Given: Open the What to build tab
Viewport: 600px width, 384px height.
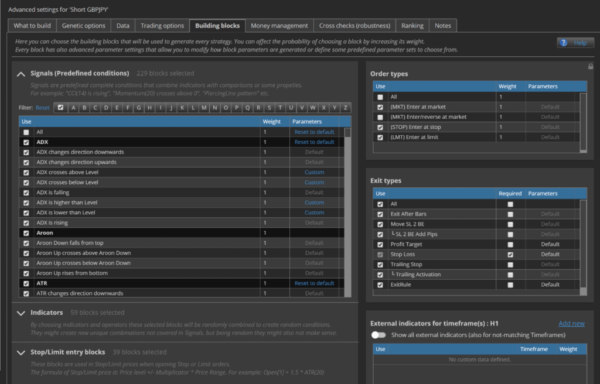Looking at the screenshot, I should pyautogui.click(x=32, y=26).
